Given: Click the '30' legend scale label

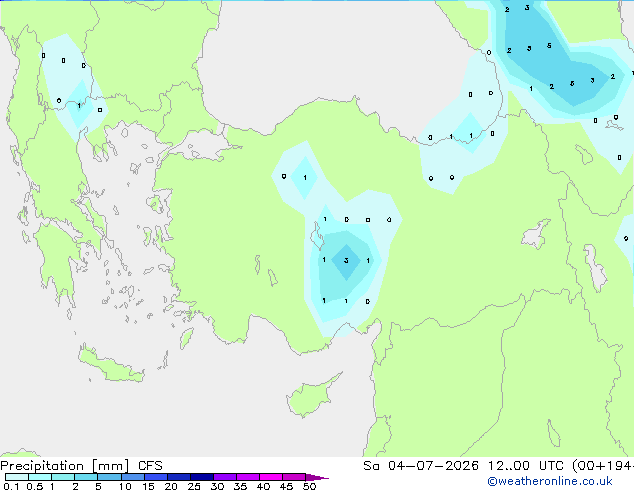Looking at the screenshot, I should [x=217, y=486].
